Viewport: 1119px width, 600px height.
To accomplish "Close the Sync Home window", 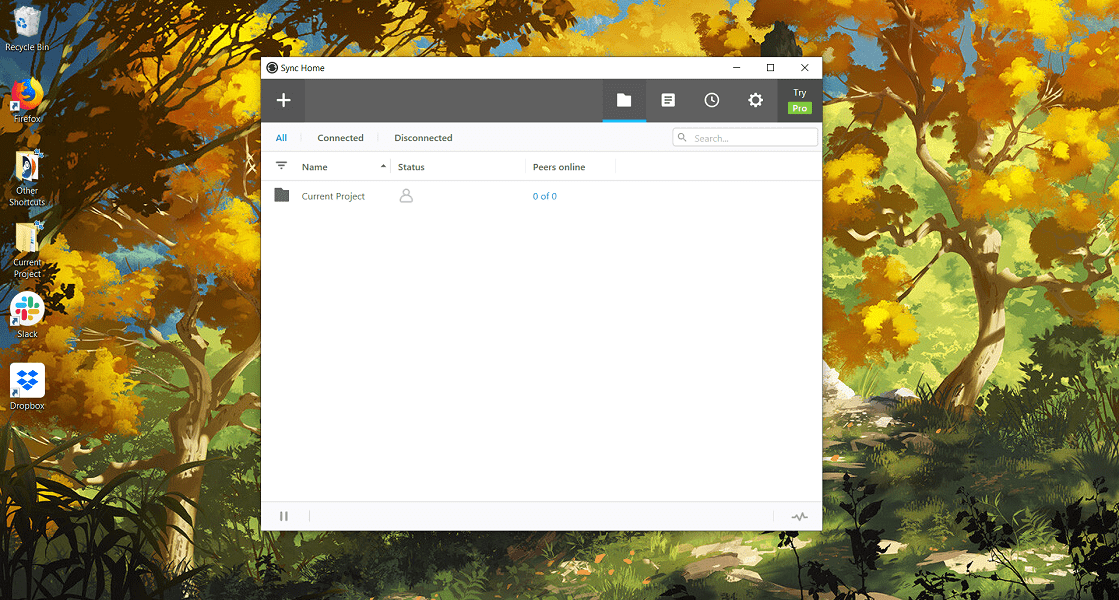I will click(804, 68).
